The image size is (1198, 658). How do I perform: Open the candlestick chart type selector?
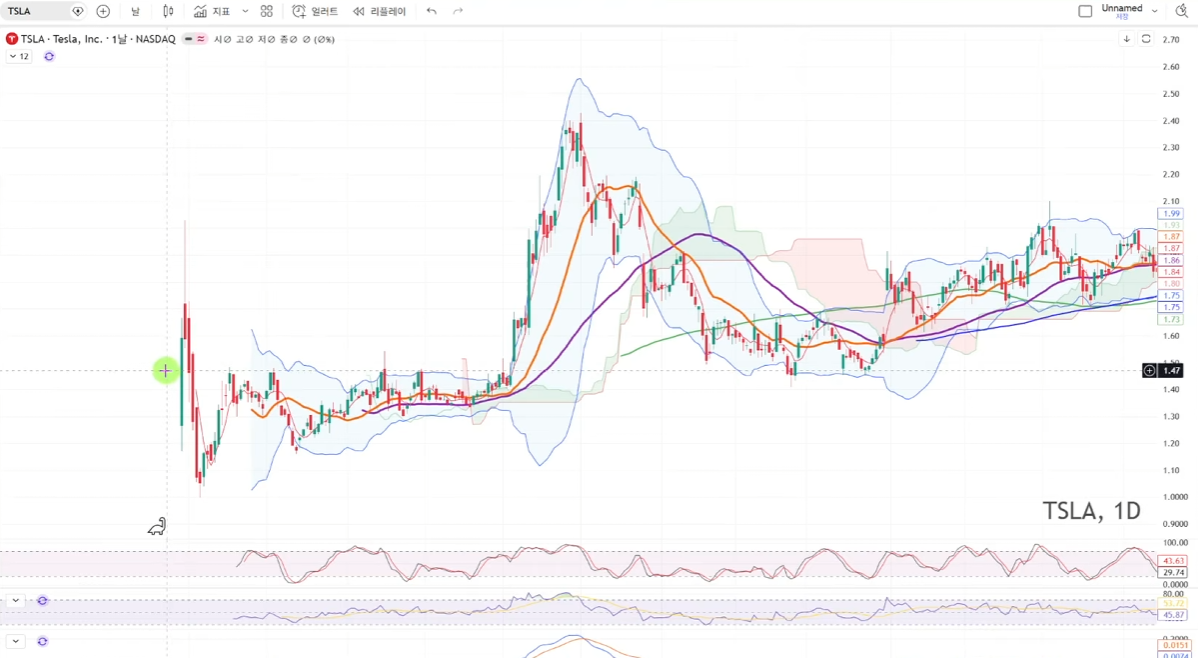169,11
